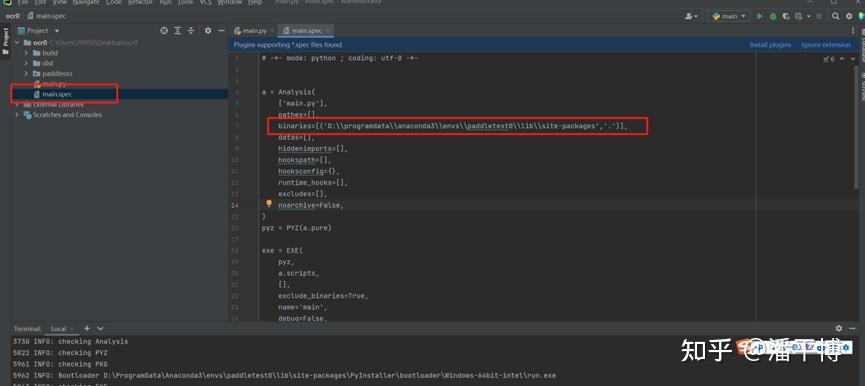The height and width of the screenshot is (386, 865).
Task: Expand Scratches and Consoles arrow
Action: 17,115
